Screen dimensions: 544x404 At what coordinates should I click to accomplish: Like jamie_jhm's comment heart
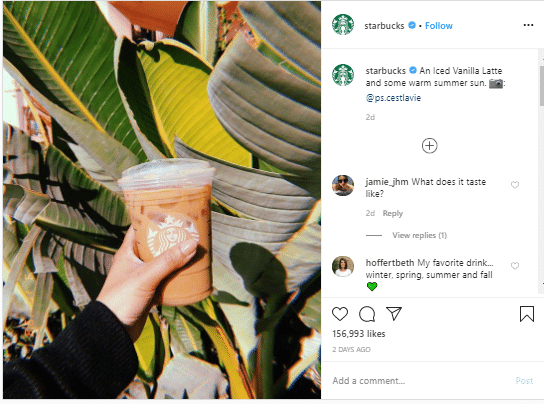[x=515, y=185]
